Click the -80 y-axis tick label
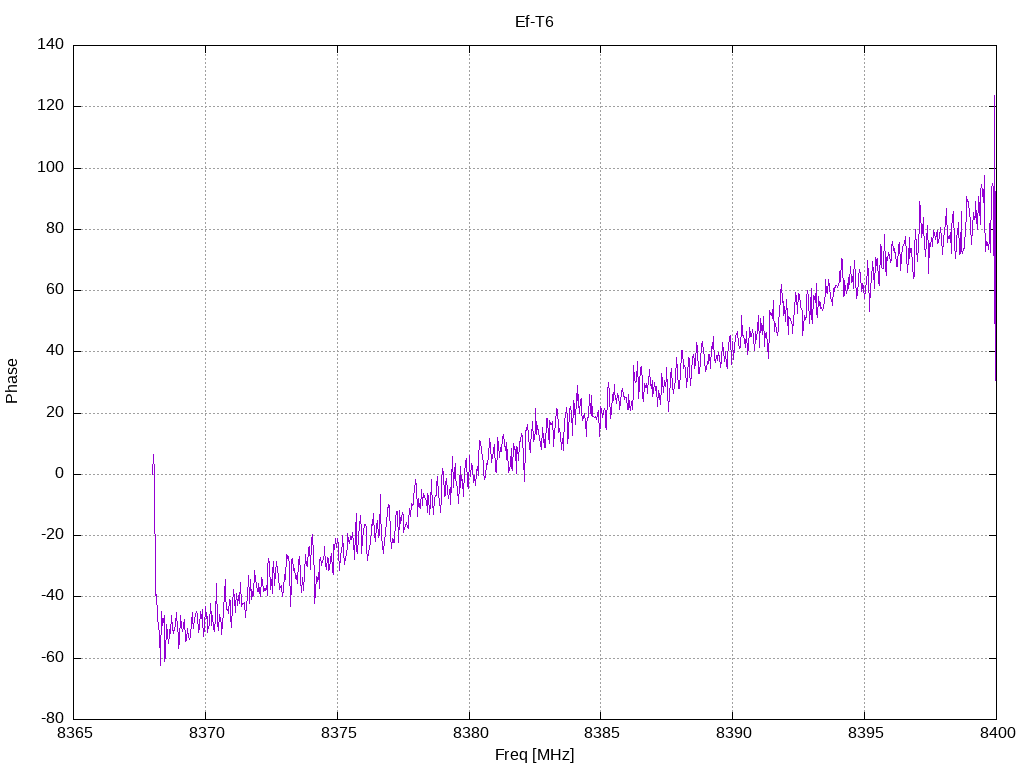The width and height of the screenshot is (1024, 768). (52, 719)
